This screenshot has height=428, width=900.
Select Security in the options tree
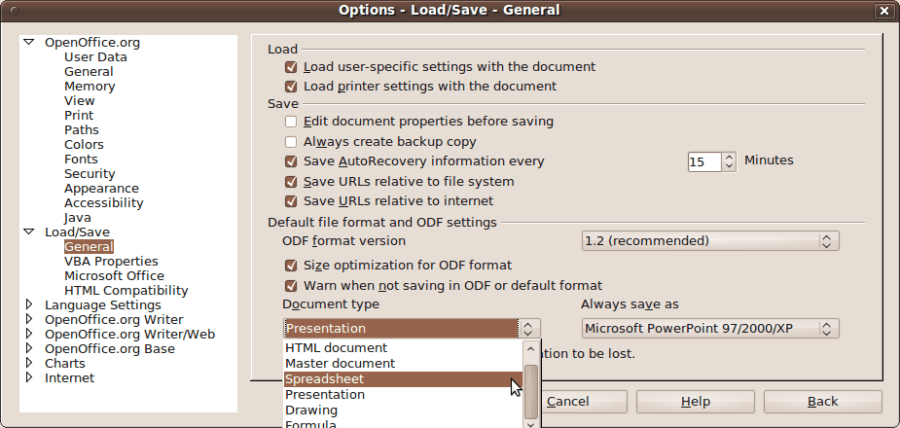[x=90, y=174]
